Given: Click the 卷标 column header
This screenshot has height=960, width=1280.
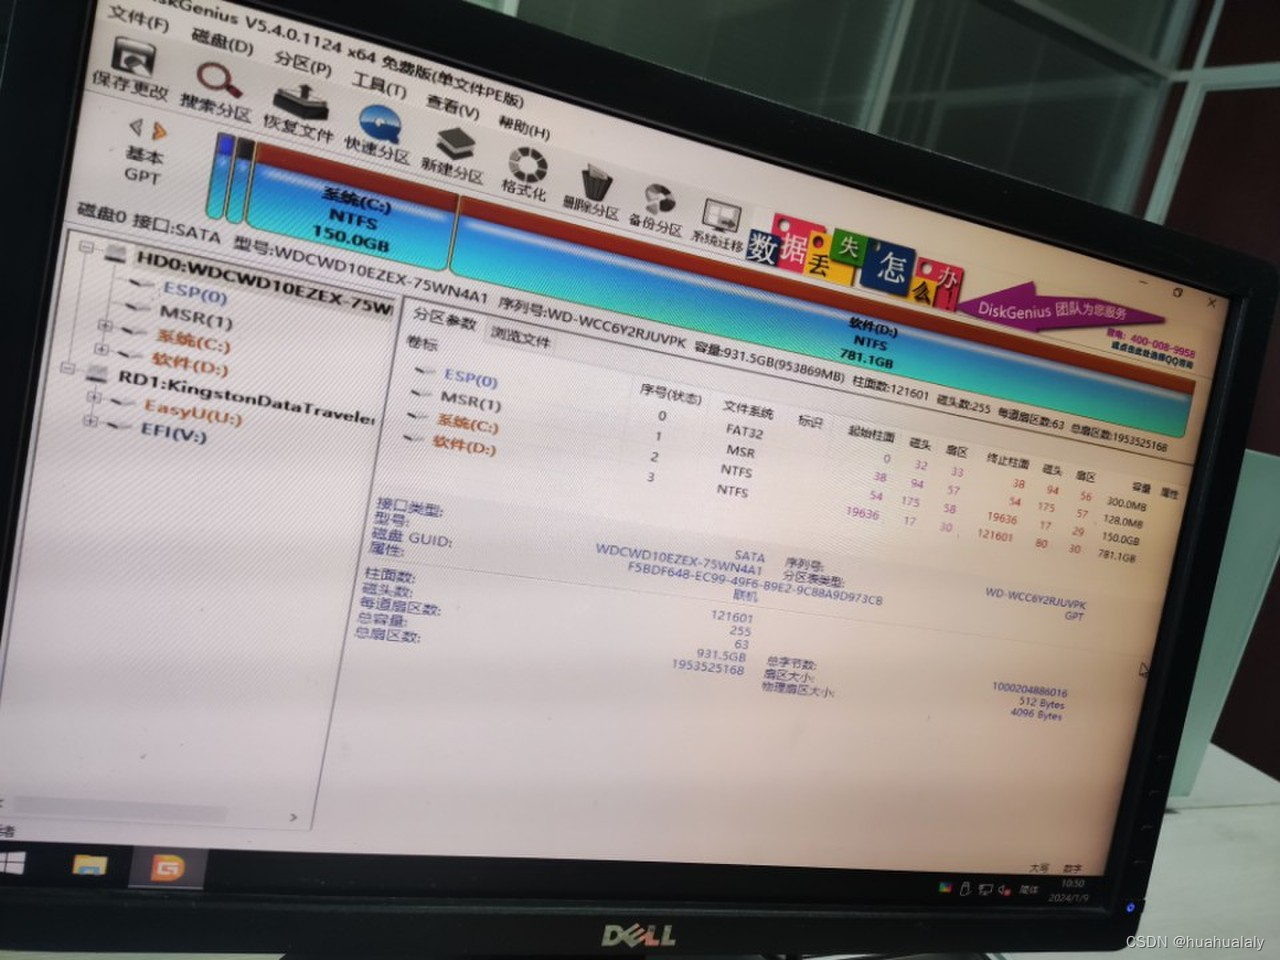Looking at the screenshot, I should [422, 343].
